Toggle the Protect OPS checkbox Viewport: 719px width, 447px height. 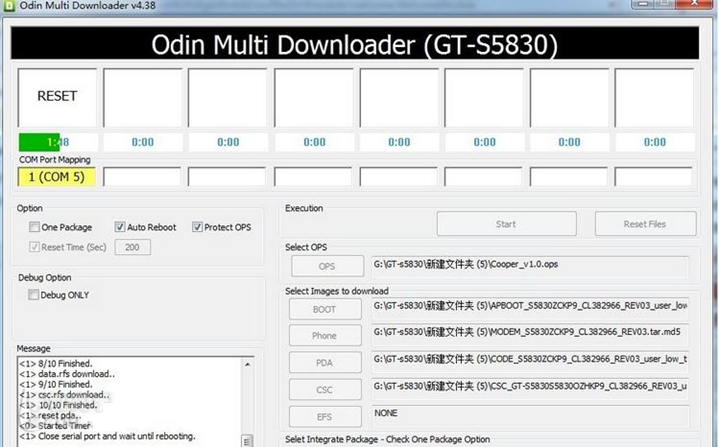197,227
